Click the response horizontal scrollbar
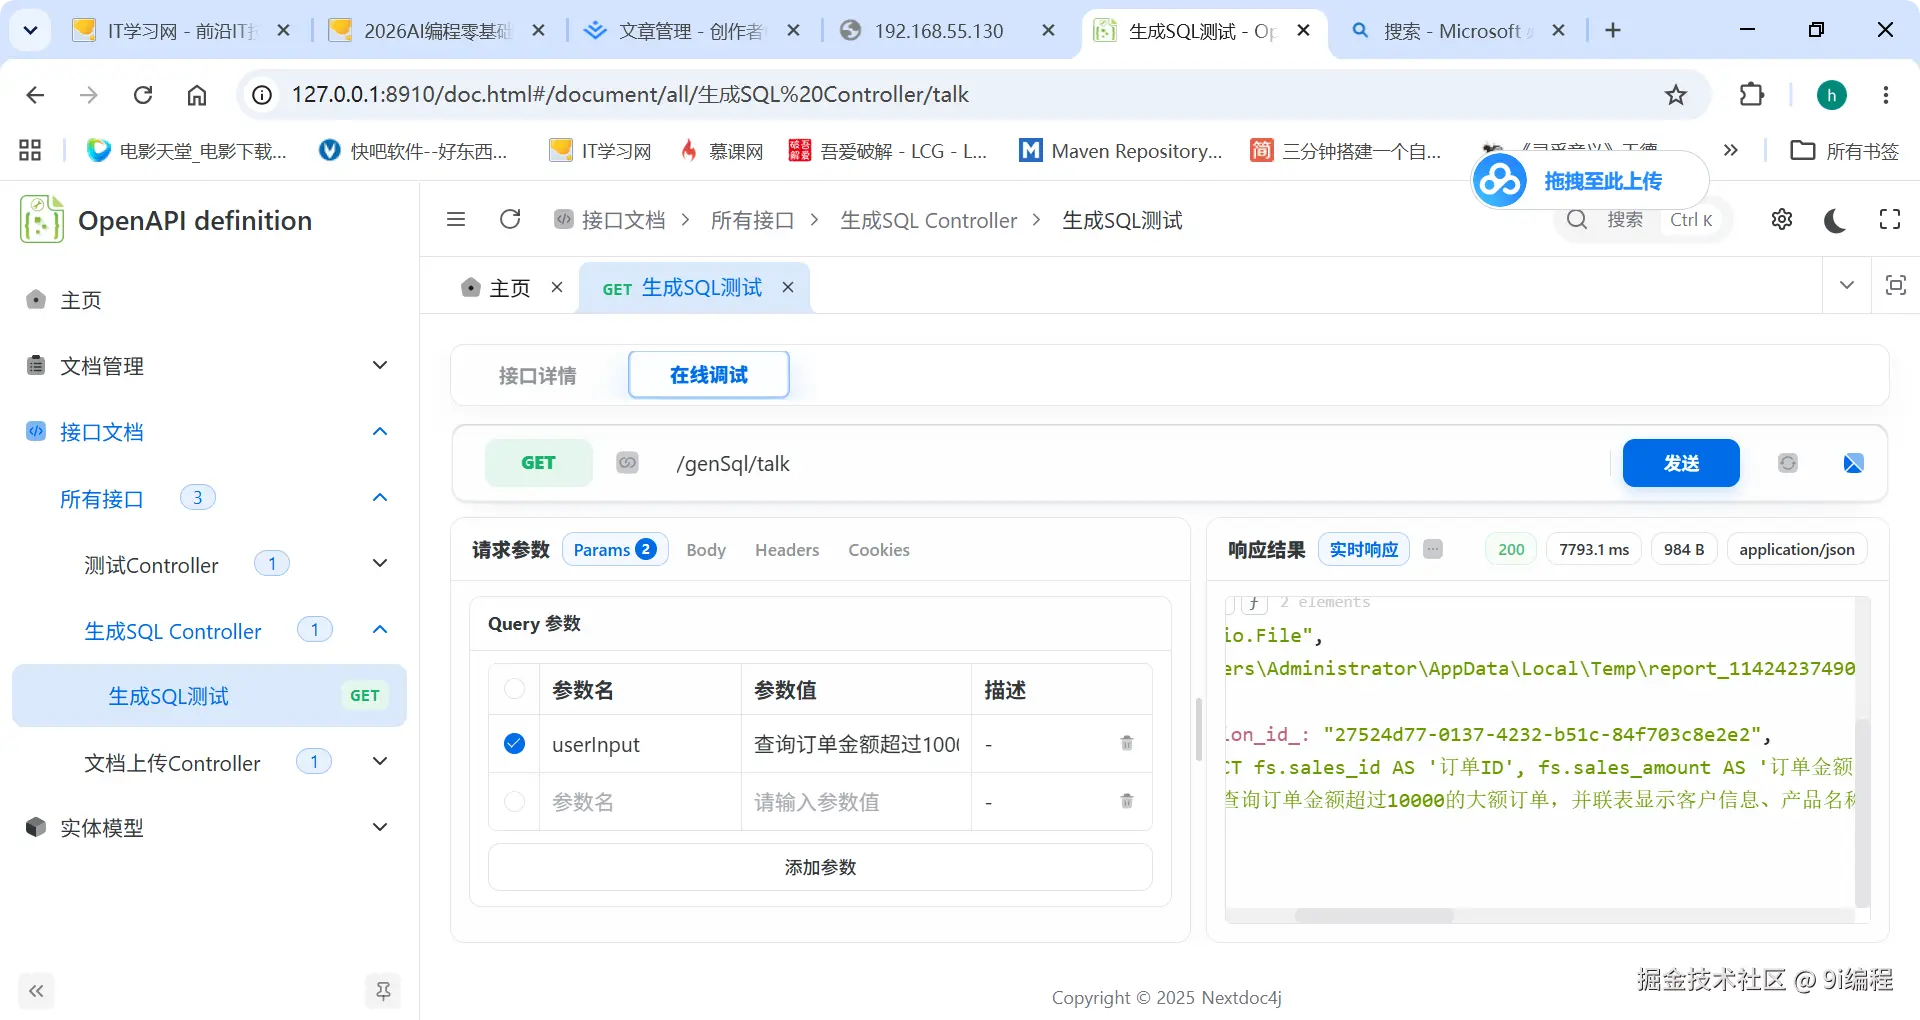 pos(1374,915)
